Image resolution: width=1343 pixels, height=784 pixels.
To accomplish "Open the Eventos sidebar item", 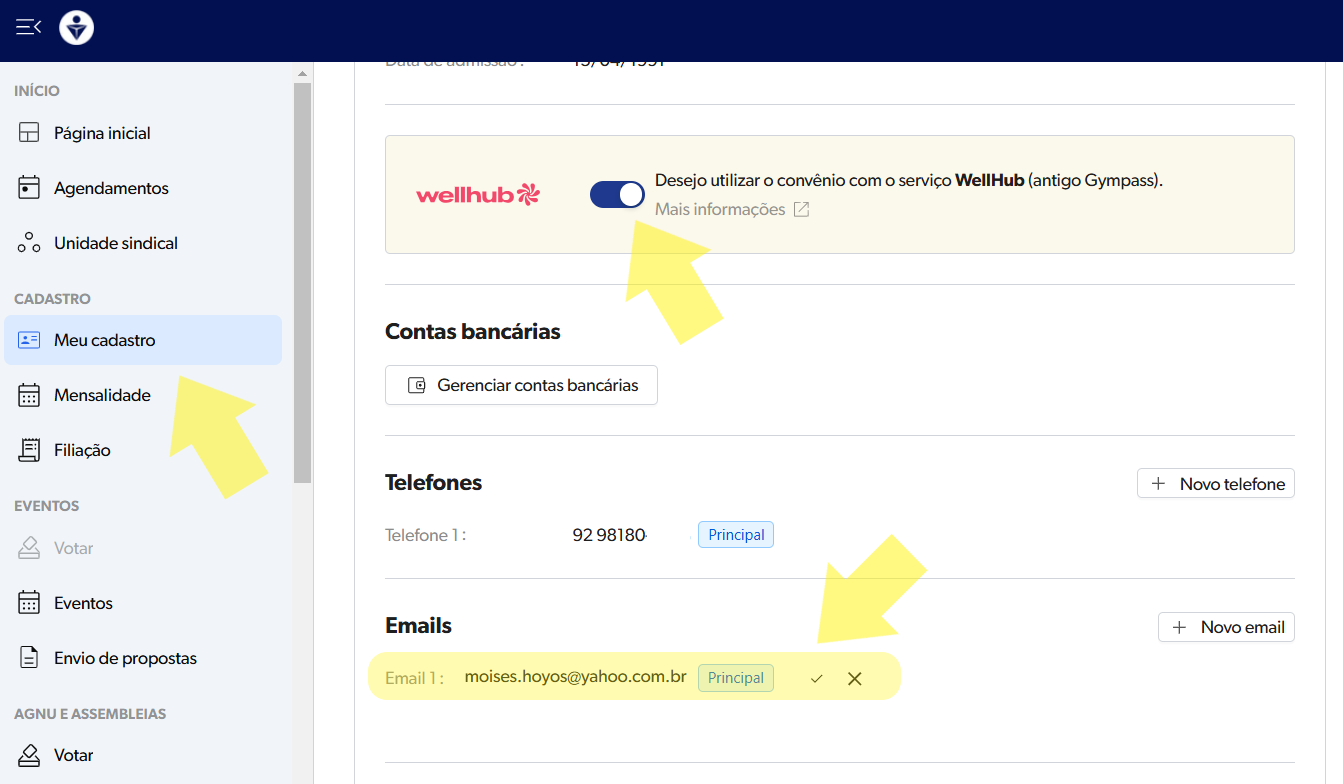I will (83, 603).
